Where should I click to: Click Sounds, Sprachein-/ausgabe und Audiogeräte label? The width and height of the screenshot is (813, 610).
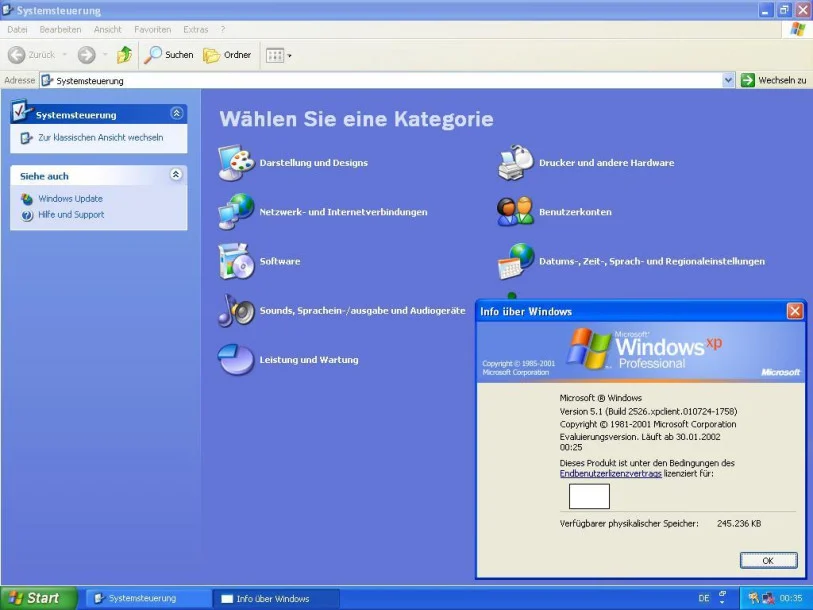pyautogui.click(x=362, y=311)
